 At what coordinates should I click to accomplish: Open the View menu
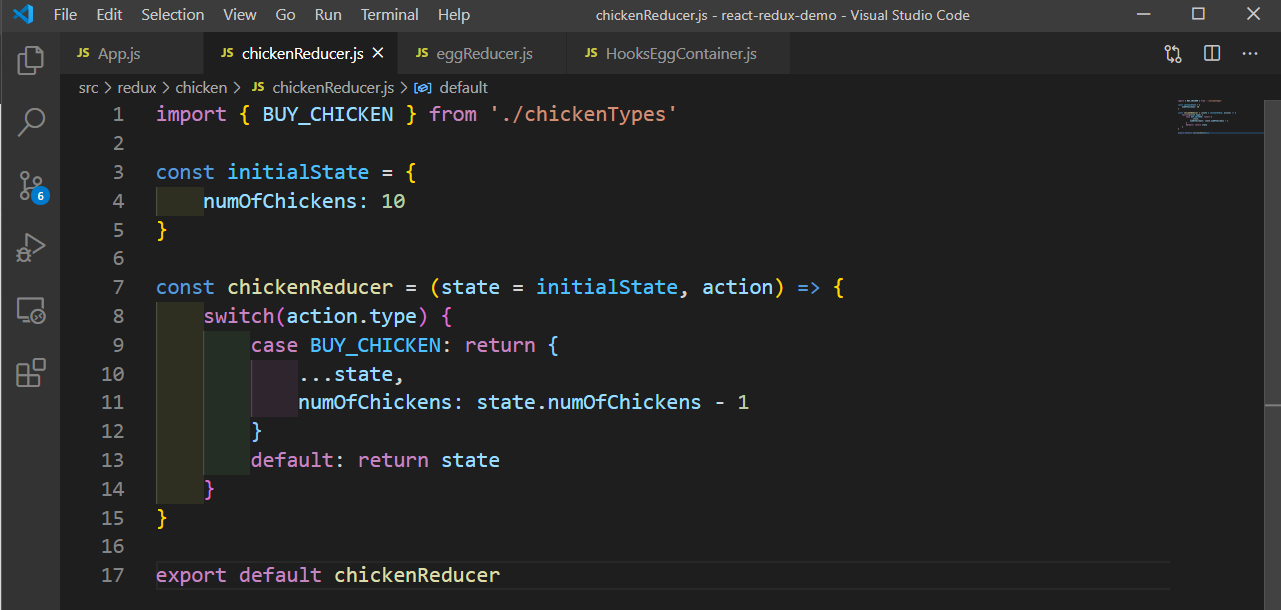coord(240,15)
